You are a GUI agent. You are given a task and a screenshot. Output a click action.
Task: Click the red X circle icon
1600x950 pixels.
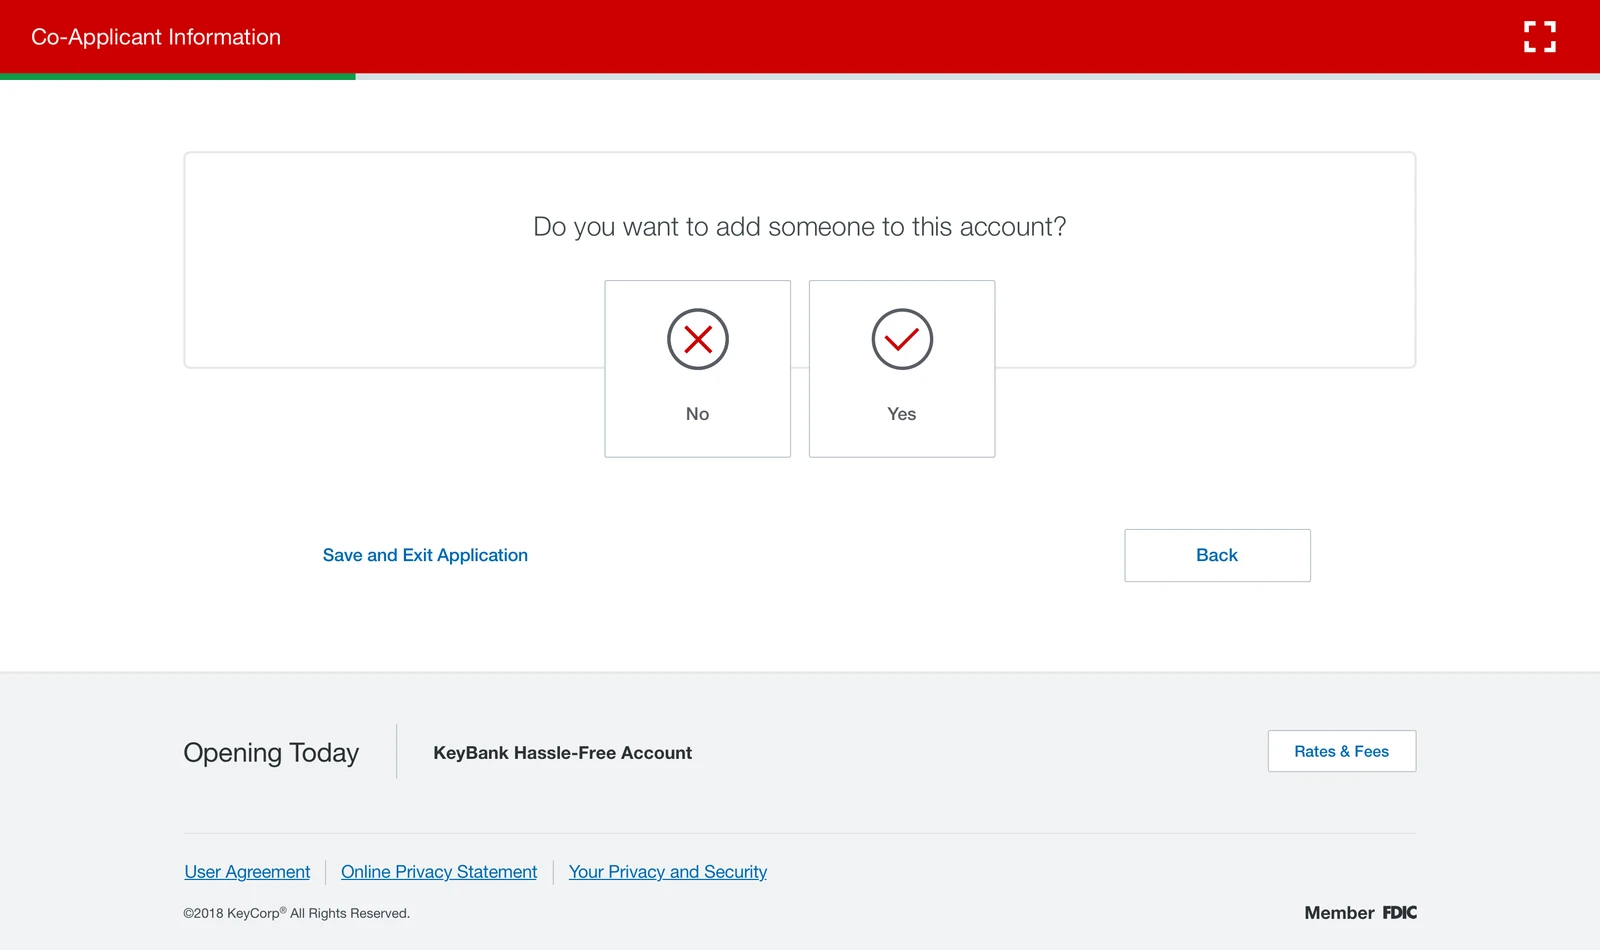click(x=698, y=339)
